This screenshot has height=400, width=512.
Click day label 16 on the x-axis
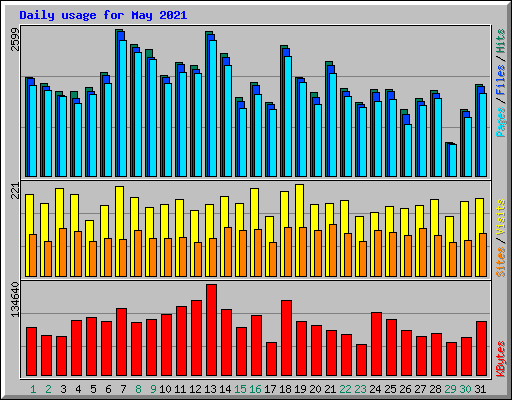[255, 389]
